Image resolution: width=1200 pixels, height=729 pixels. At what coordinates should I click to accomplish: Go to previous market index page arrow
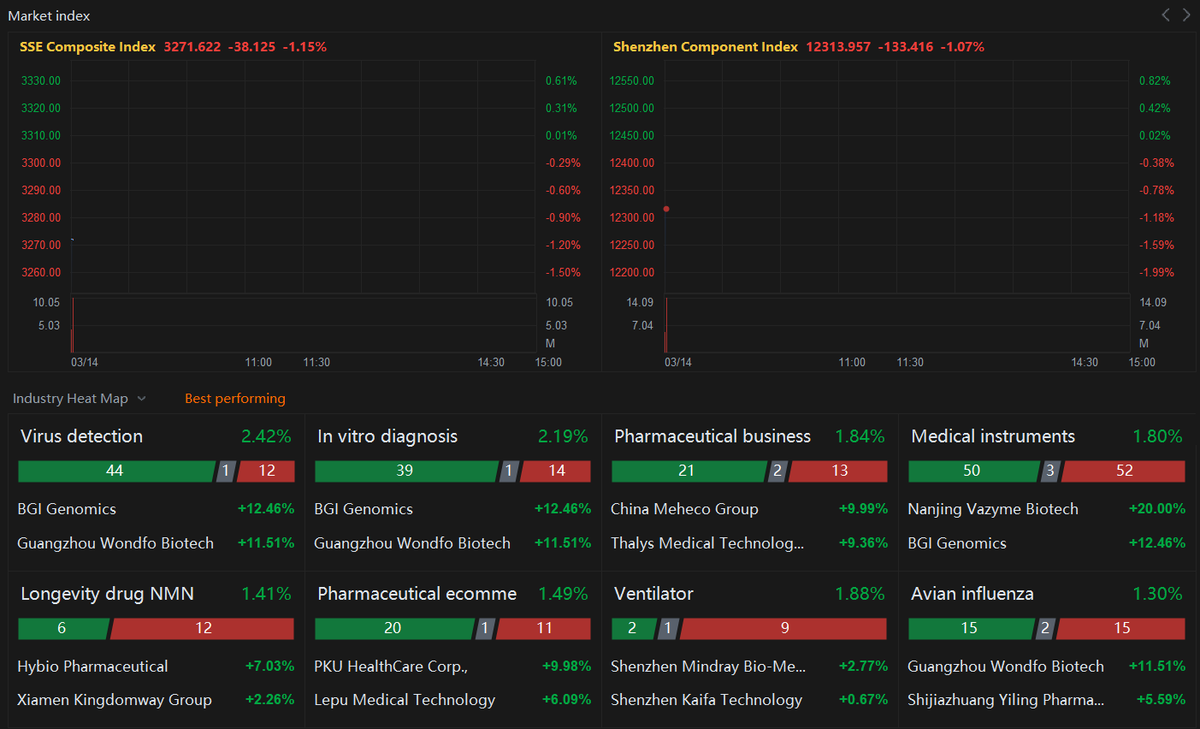click(x=1166, y=15)
